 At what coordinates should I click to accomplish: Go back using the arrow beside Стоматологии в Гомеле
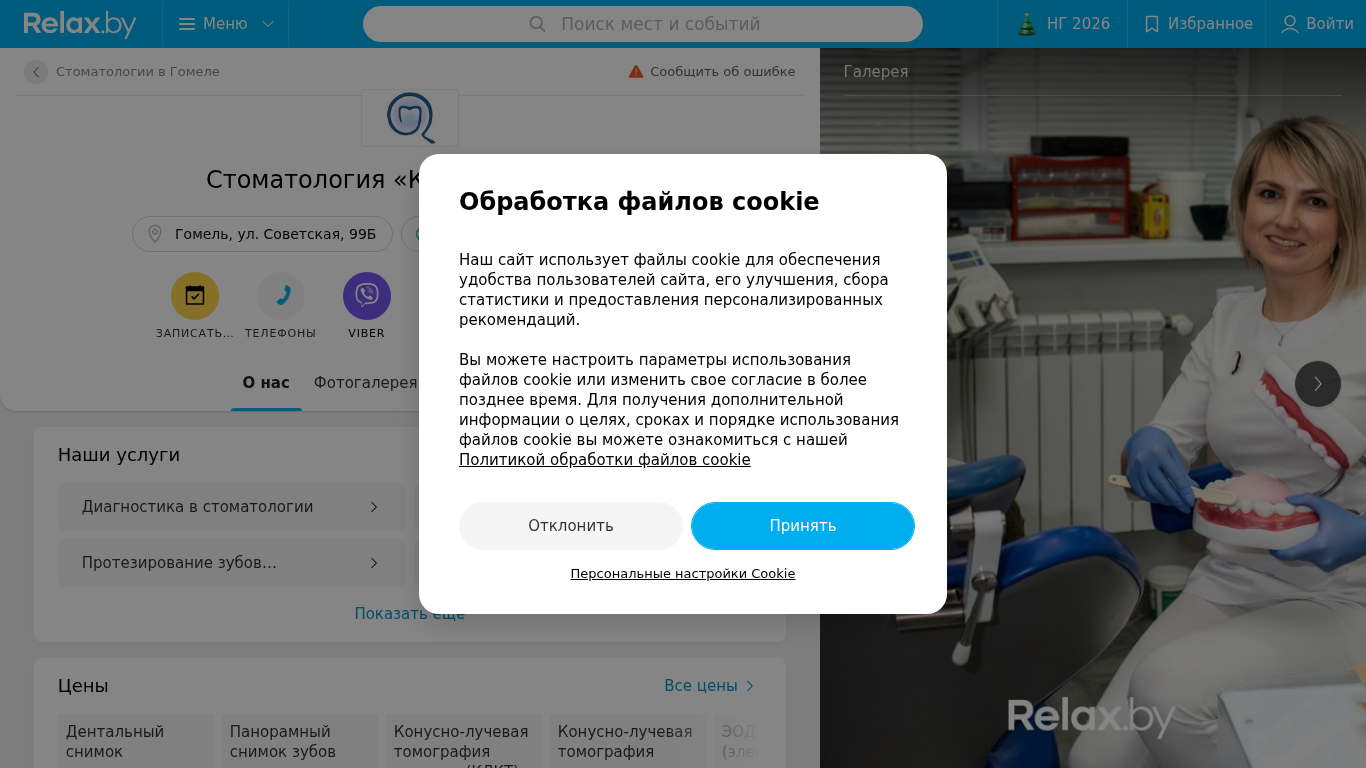[36, 72]
